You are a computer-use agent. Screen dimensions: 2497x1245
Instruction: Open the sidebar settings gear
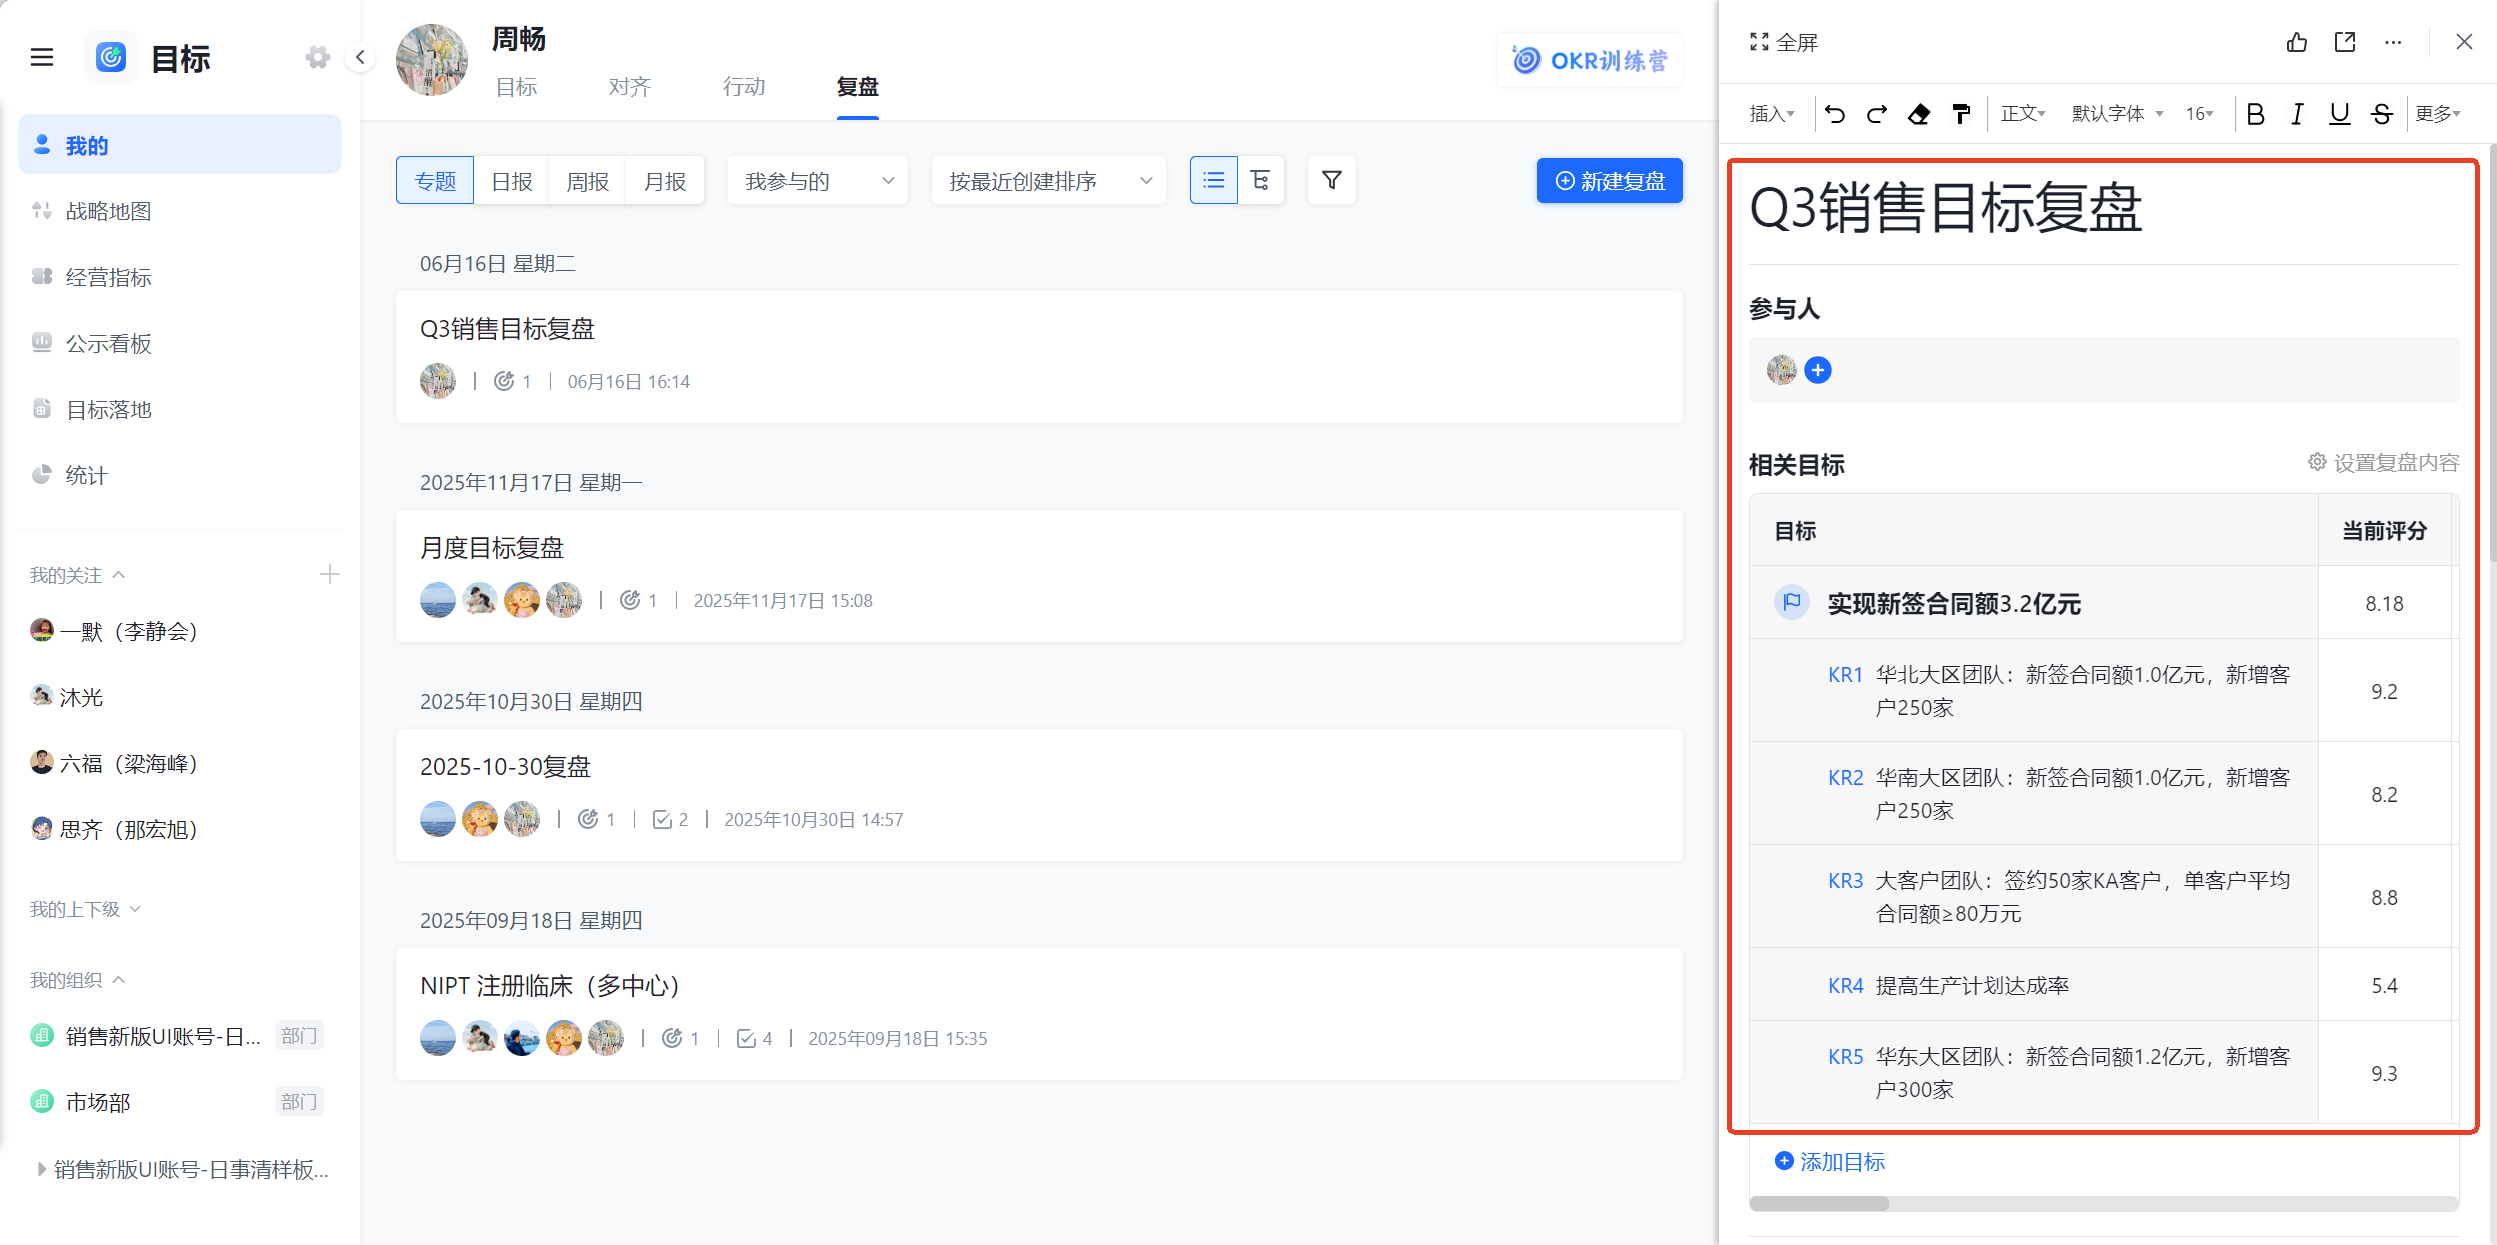pyautogui.click(x=318, y=58)
